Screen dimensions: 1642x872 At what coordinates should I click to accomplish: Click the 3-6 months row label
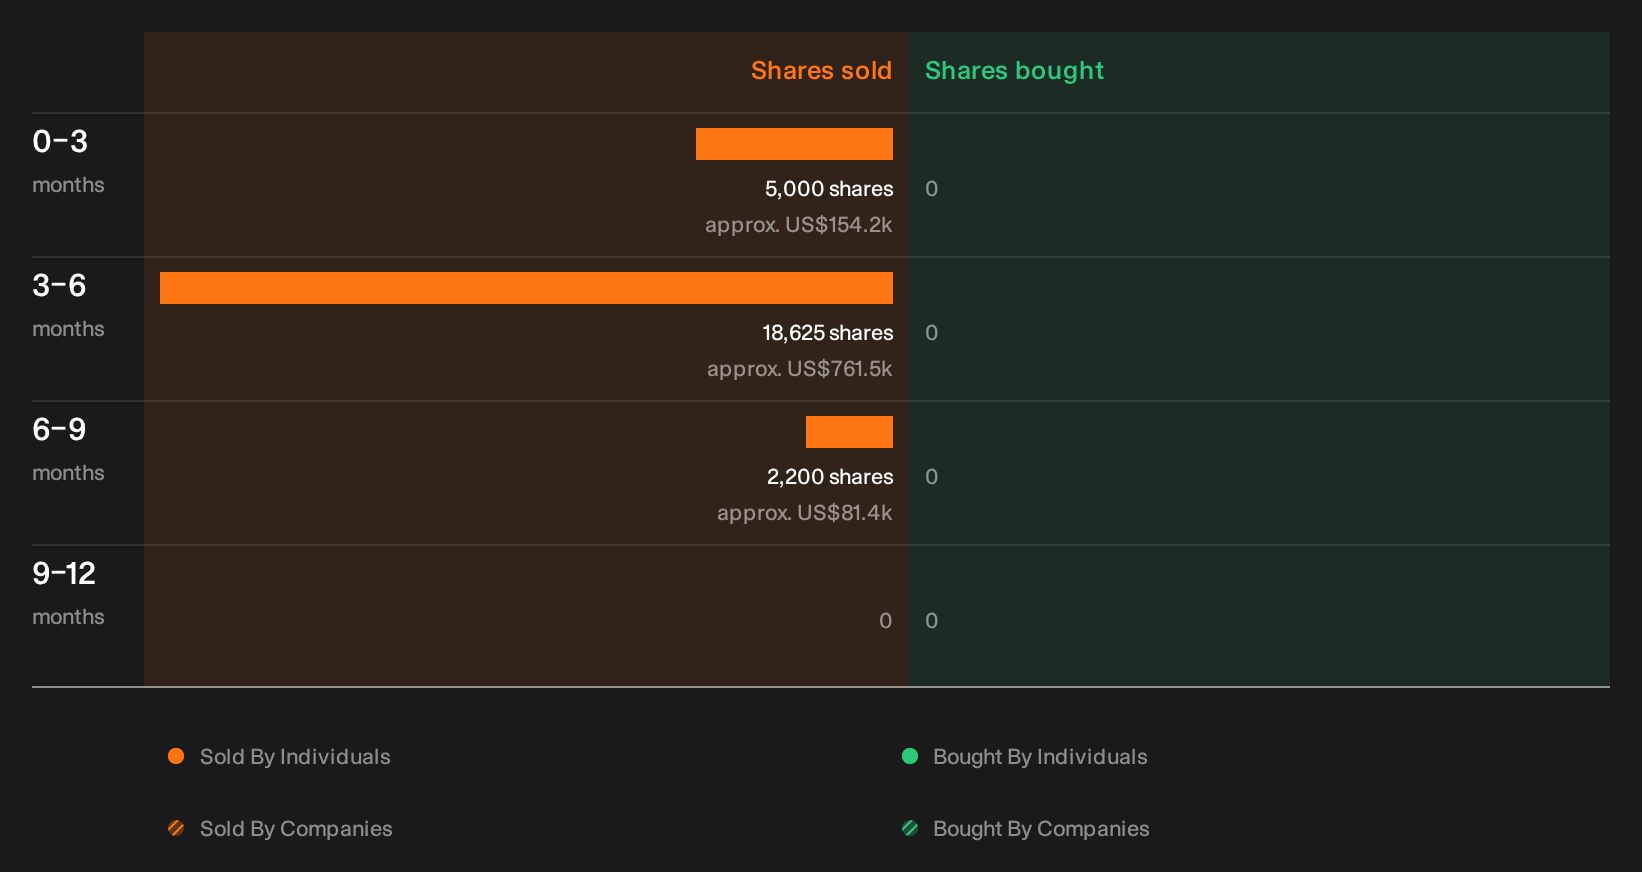tap(68, 306)
